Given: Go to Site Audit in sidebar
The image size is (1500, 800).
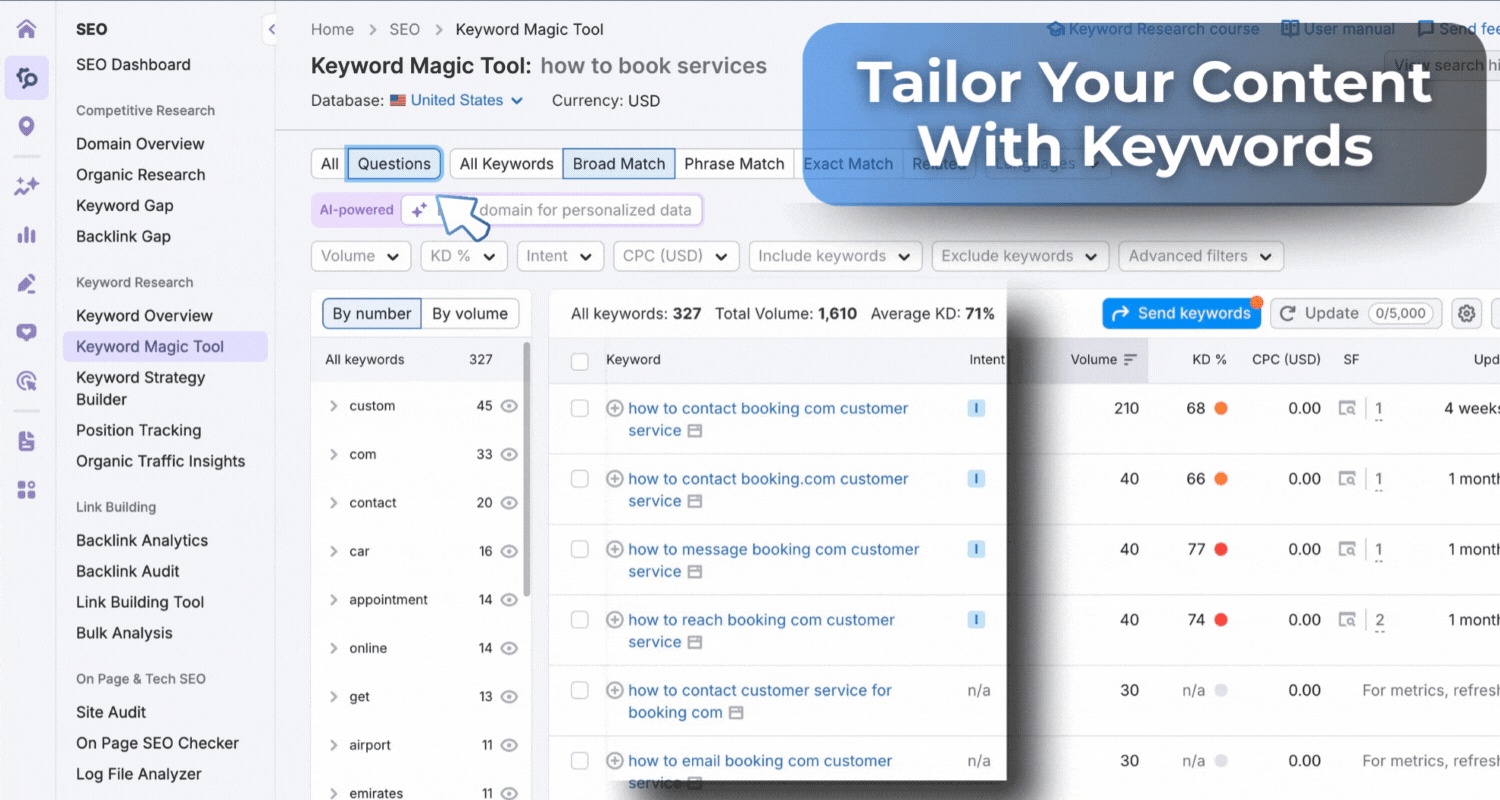Looking at the screenshot, I should (111, 712).
